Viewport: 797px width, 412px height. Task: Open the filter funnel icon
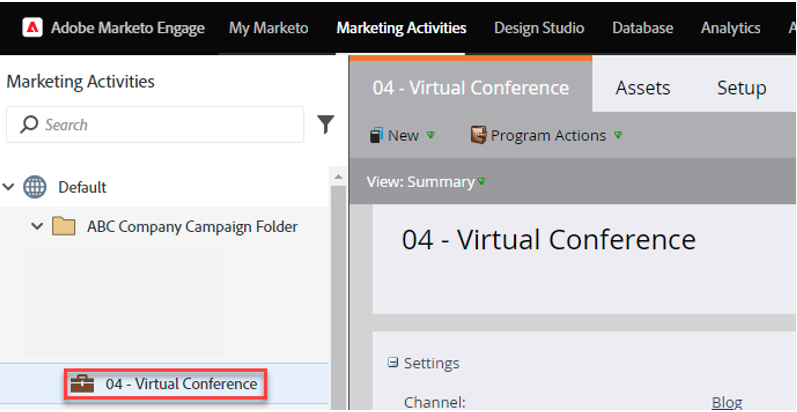pyautogui.click(x=326, y=124)
